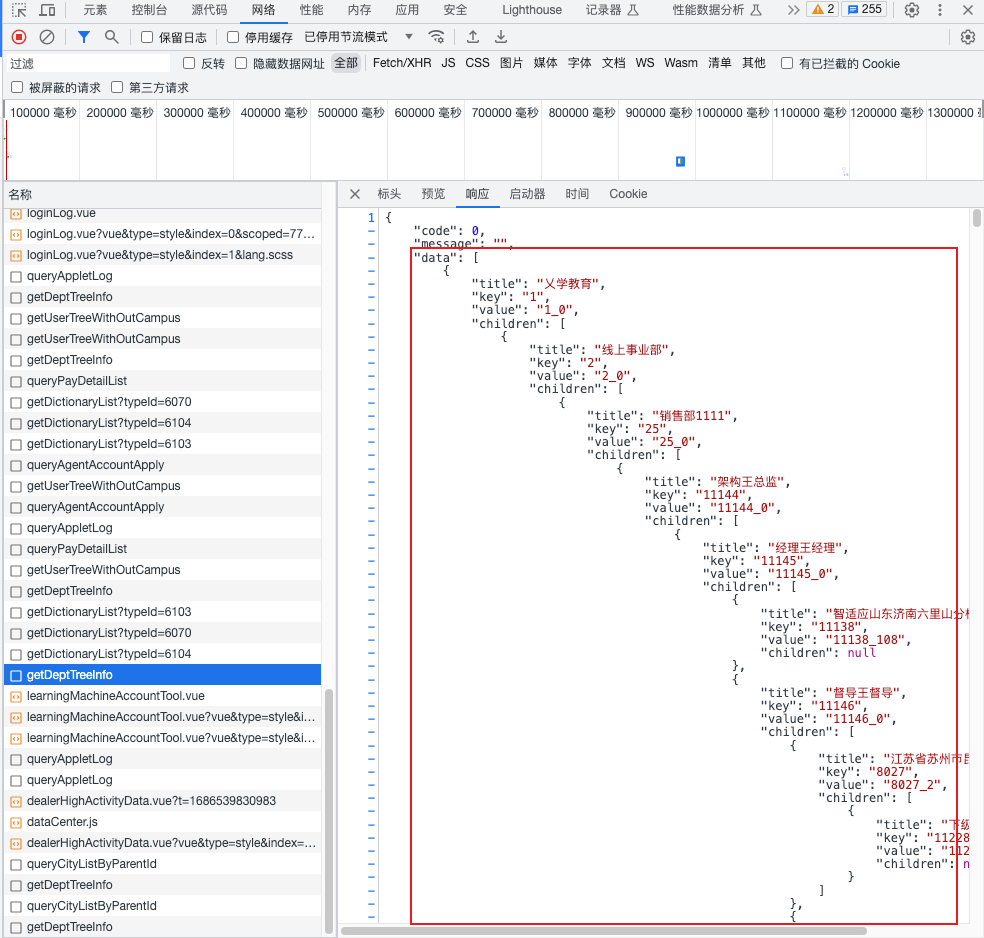Open network conditions wifi icon
Image resolution: width=984 pixels, height=938 pixels.
[x=436, y=37]
